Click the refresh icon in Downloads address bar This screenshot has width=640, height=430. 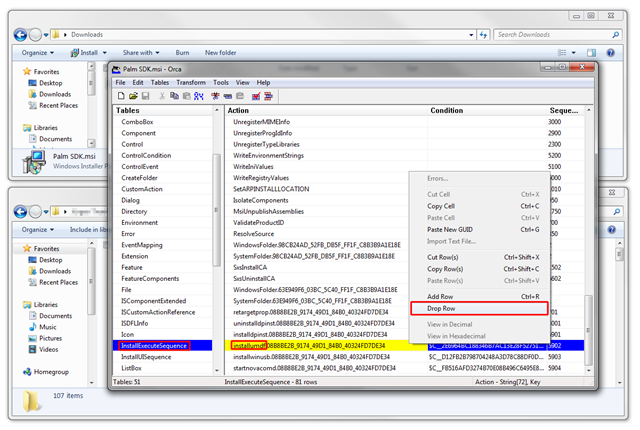(484, 35)
